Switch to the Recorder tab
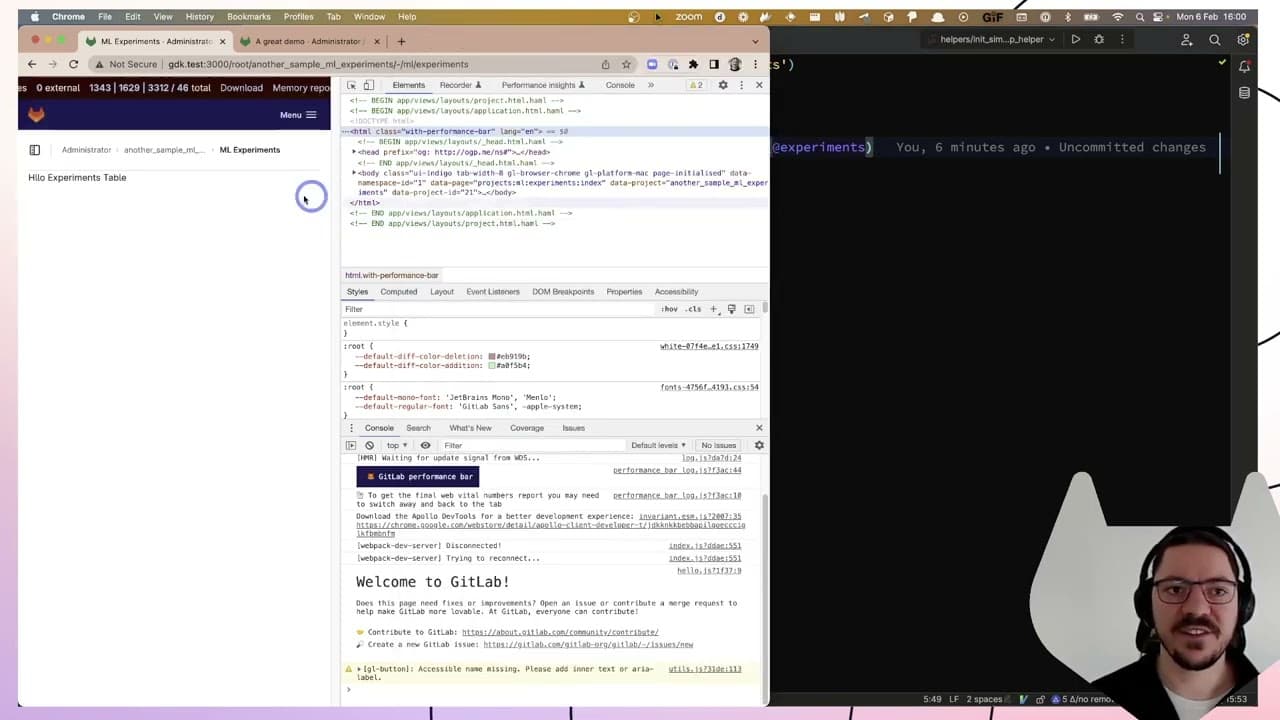Viewport: 1280px width, 720px height. (x=460, y=85)
